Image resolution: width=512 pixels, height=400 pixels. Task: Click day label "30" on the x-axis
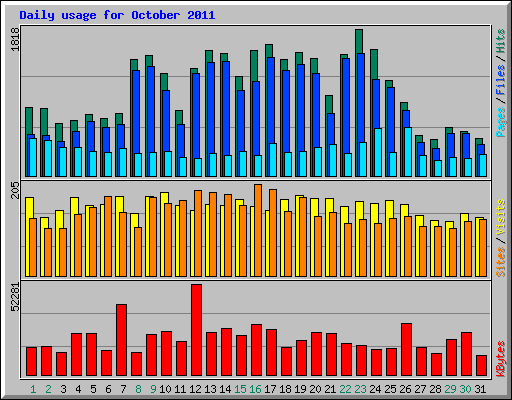tap(465, 389)
